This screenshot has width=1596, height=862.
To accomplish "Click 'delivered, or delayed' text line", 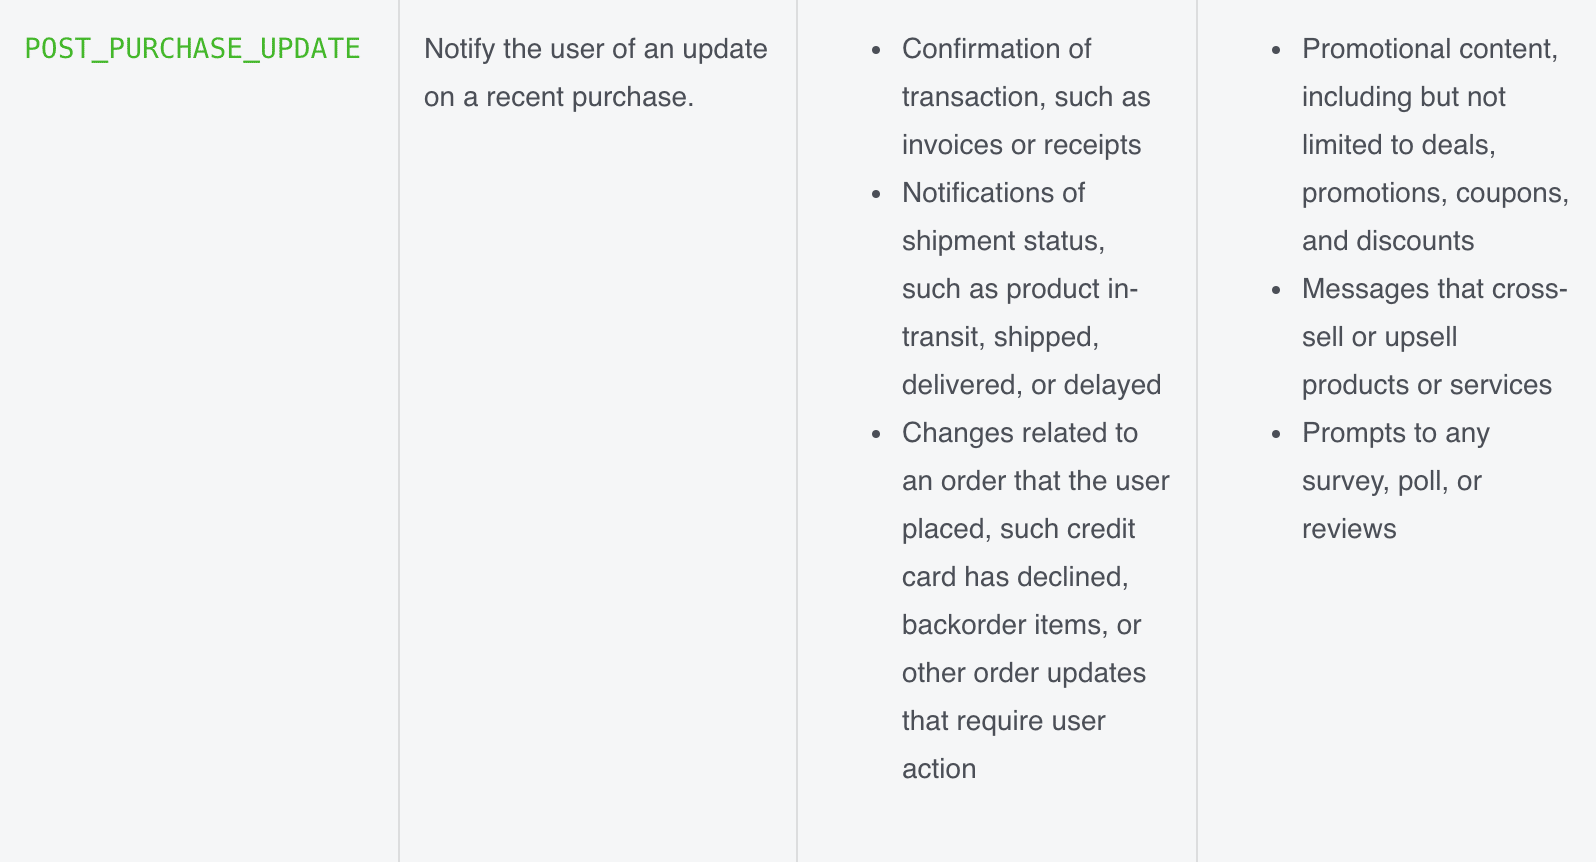I will pos(1031,385).
